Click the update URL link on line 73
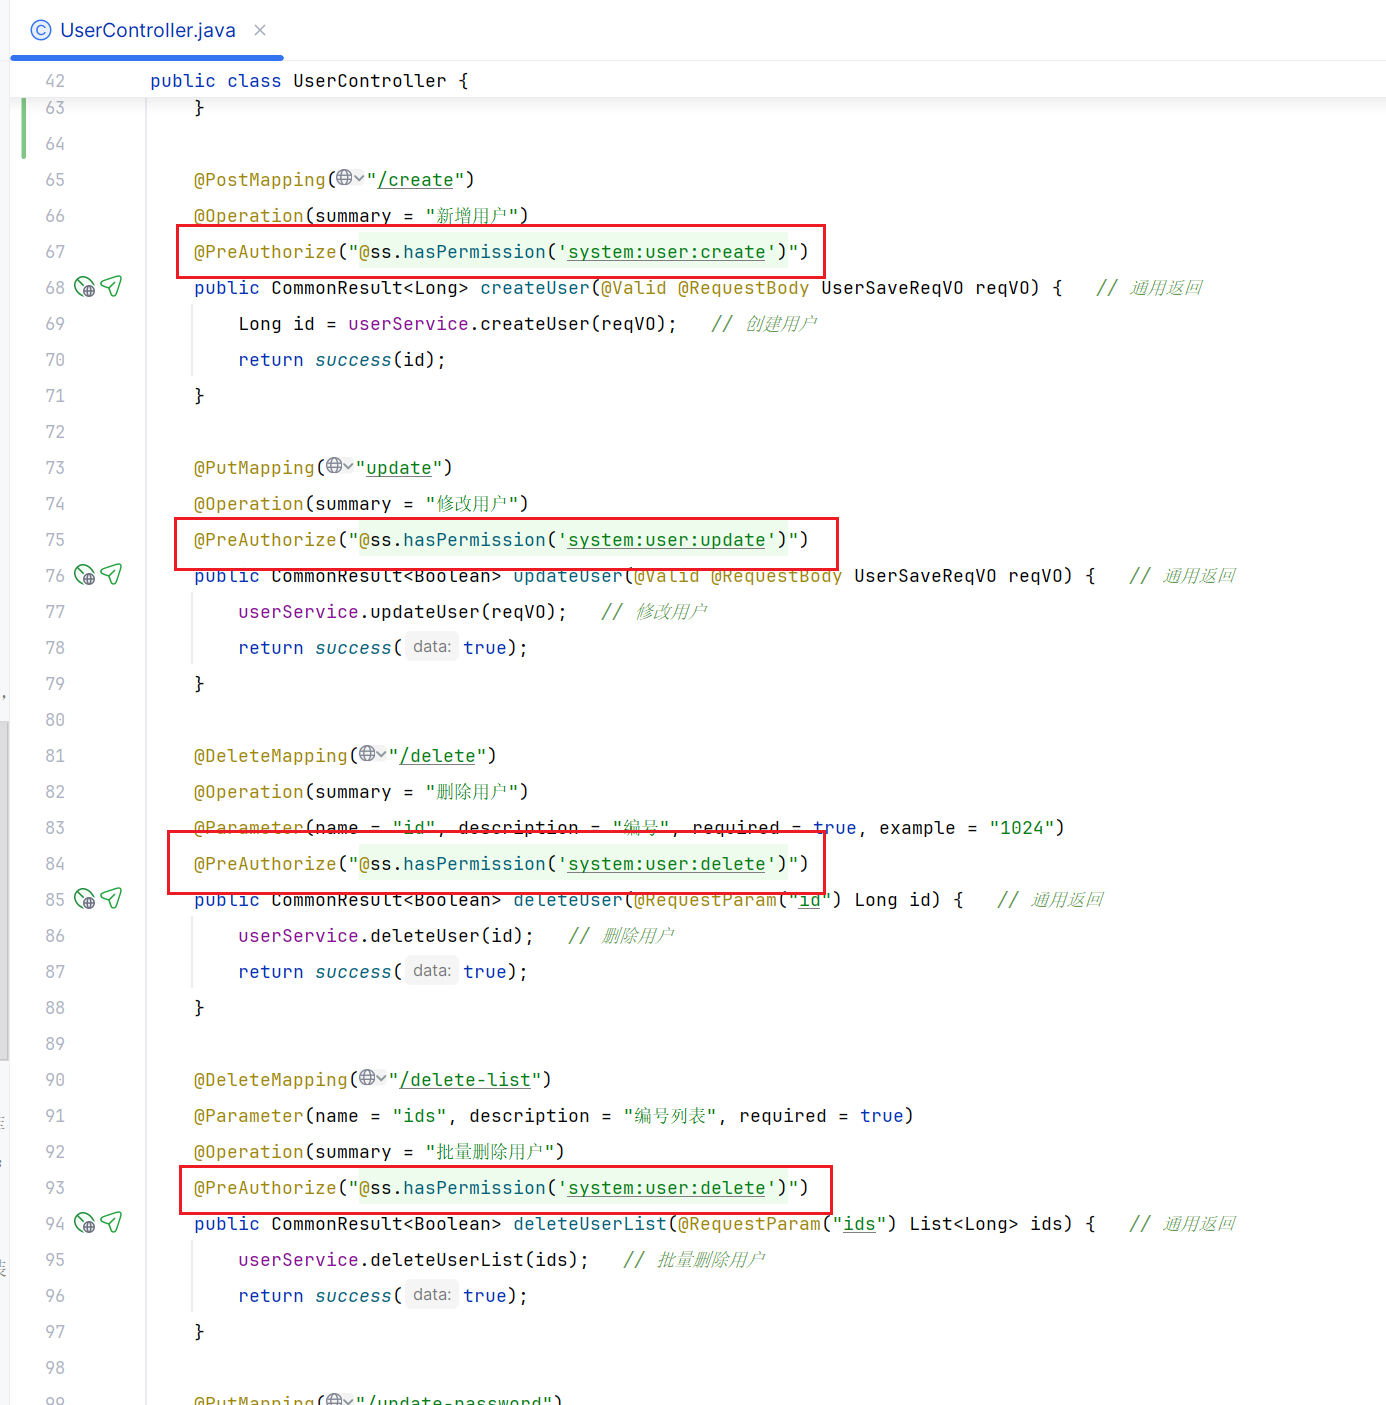 point(399,468)
